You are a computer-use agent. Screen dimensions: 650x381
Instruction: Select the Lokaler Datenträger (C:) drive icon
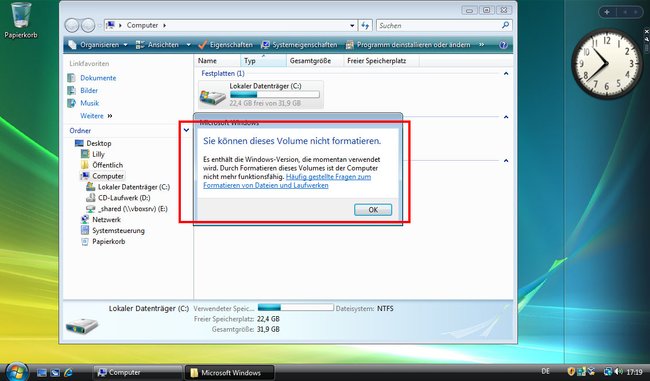pyautogui.click(x=213, y=95)
